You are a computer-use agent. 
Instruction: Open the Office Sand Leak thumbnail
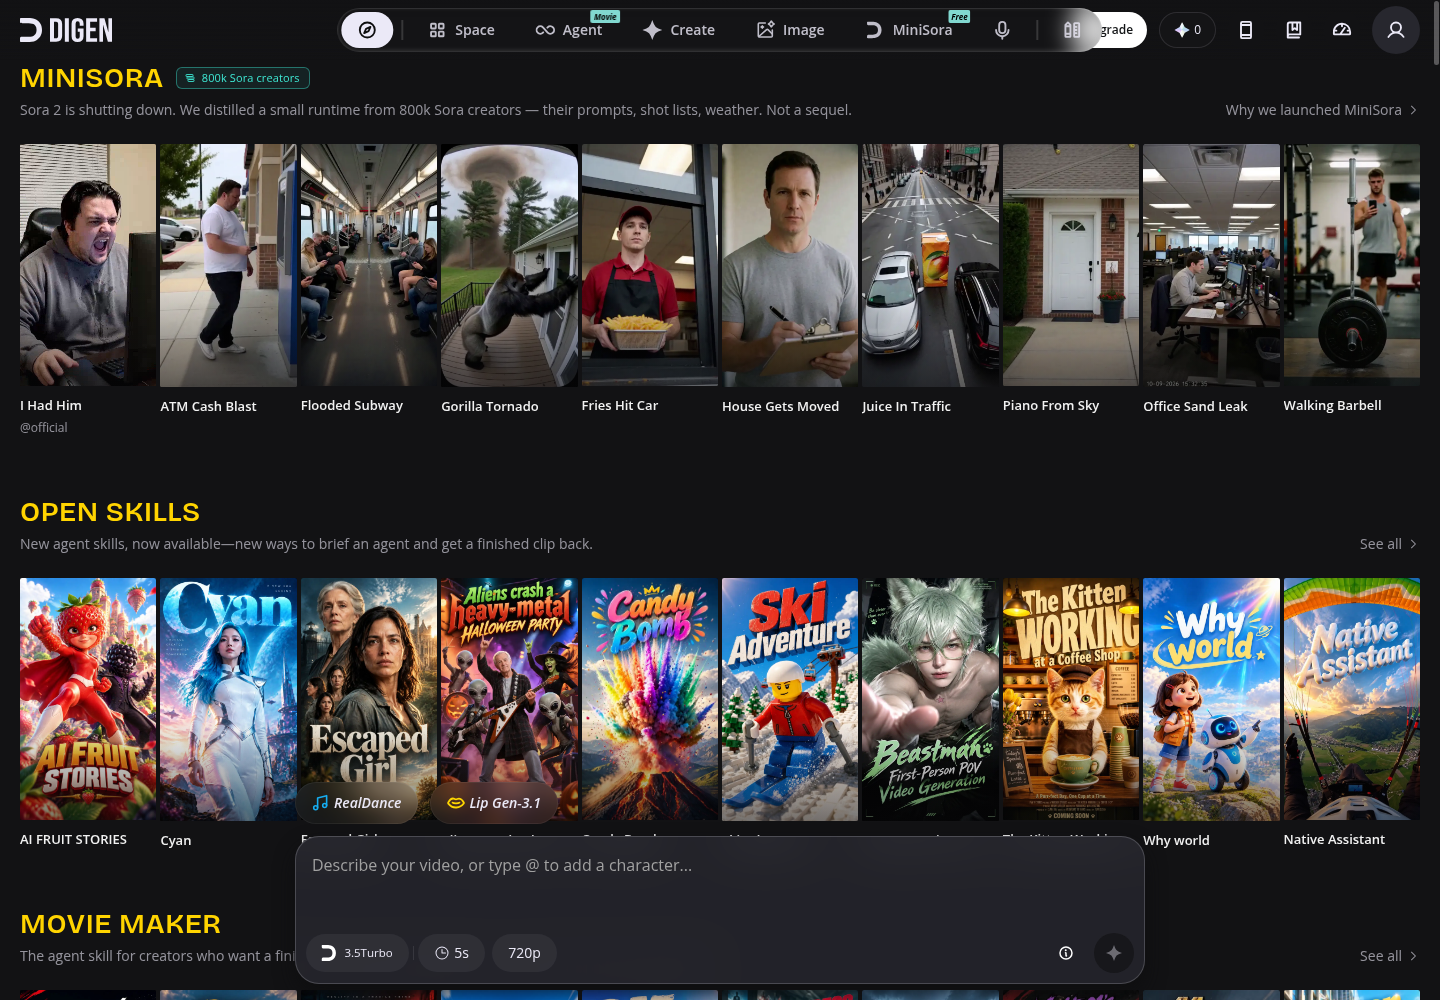coord(1211,265)
